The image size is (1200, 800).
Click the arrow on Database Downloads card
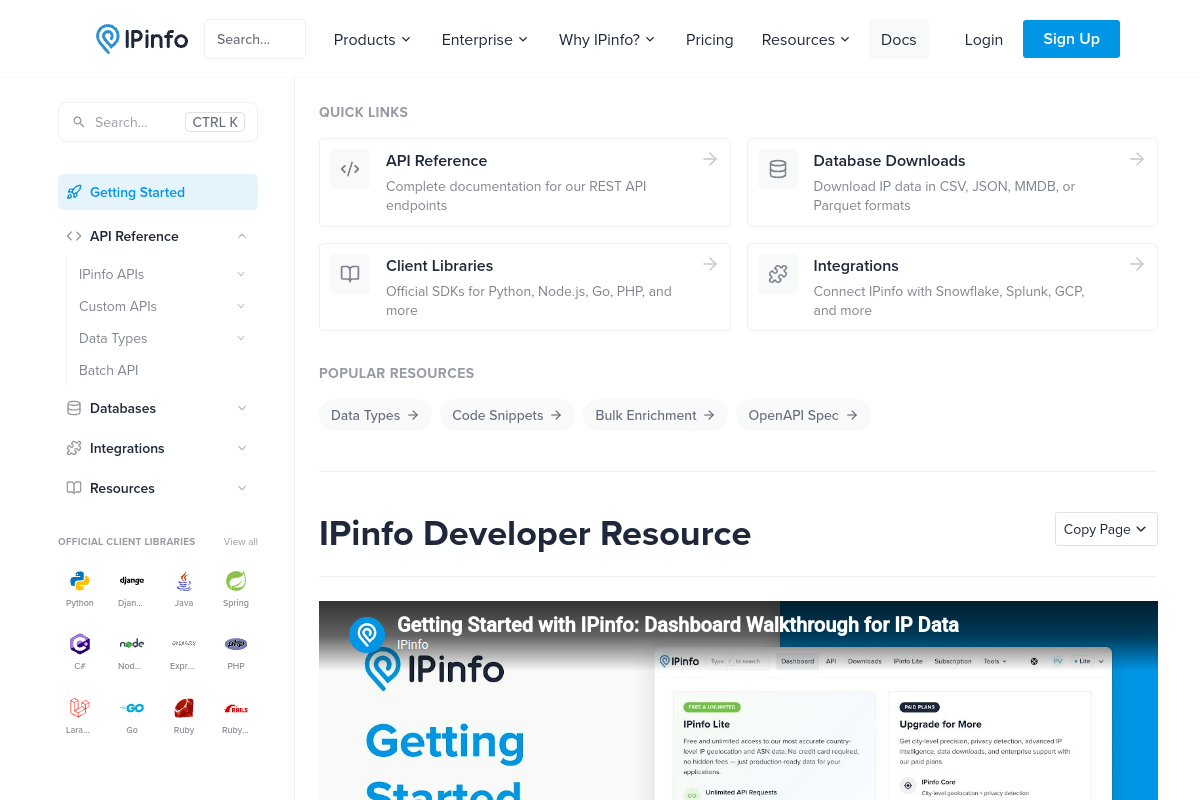click(x=1137, y=159)
